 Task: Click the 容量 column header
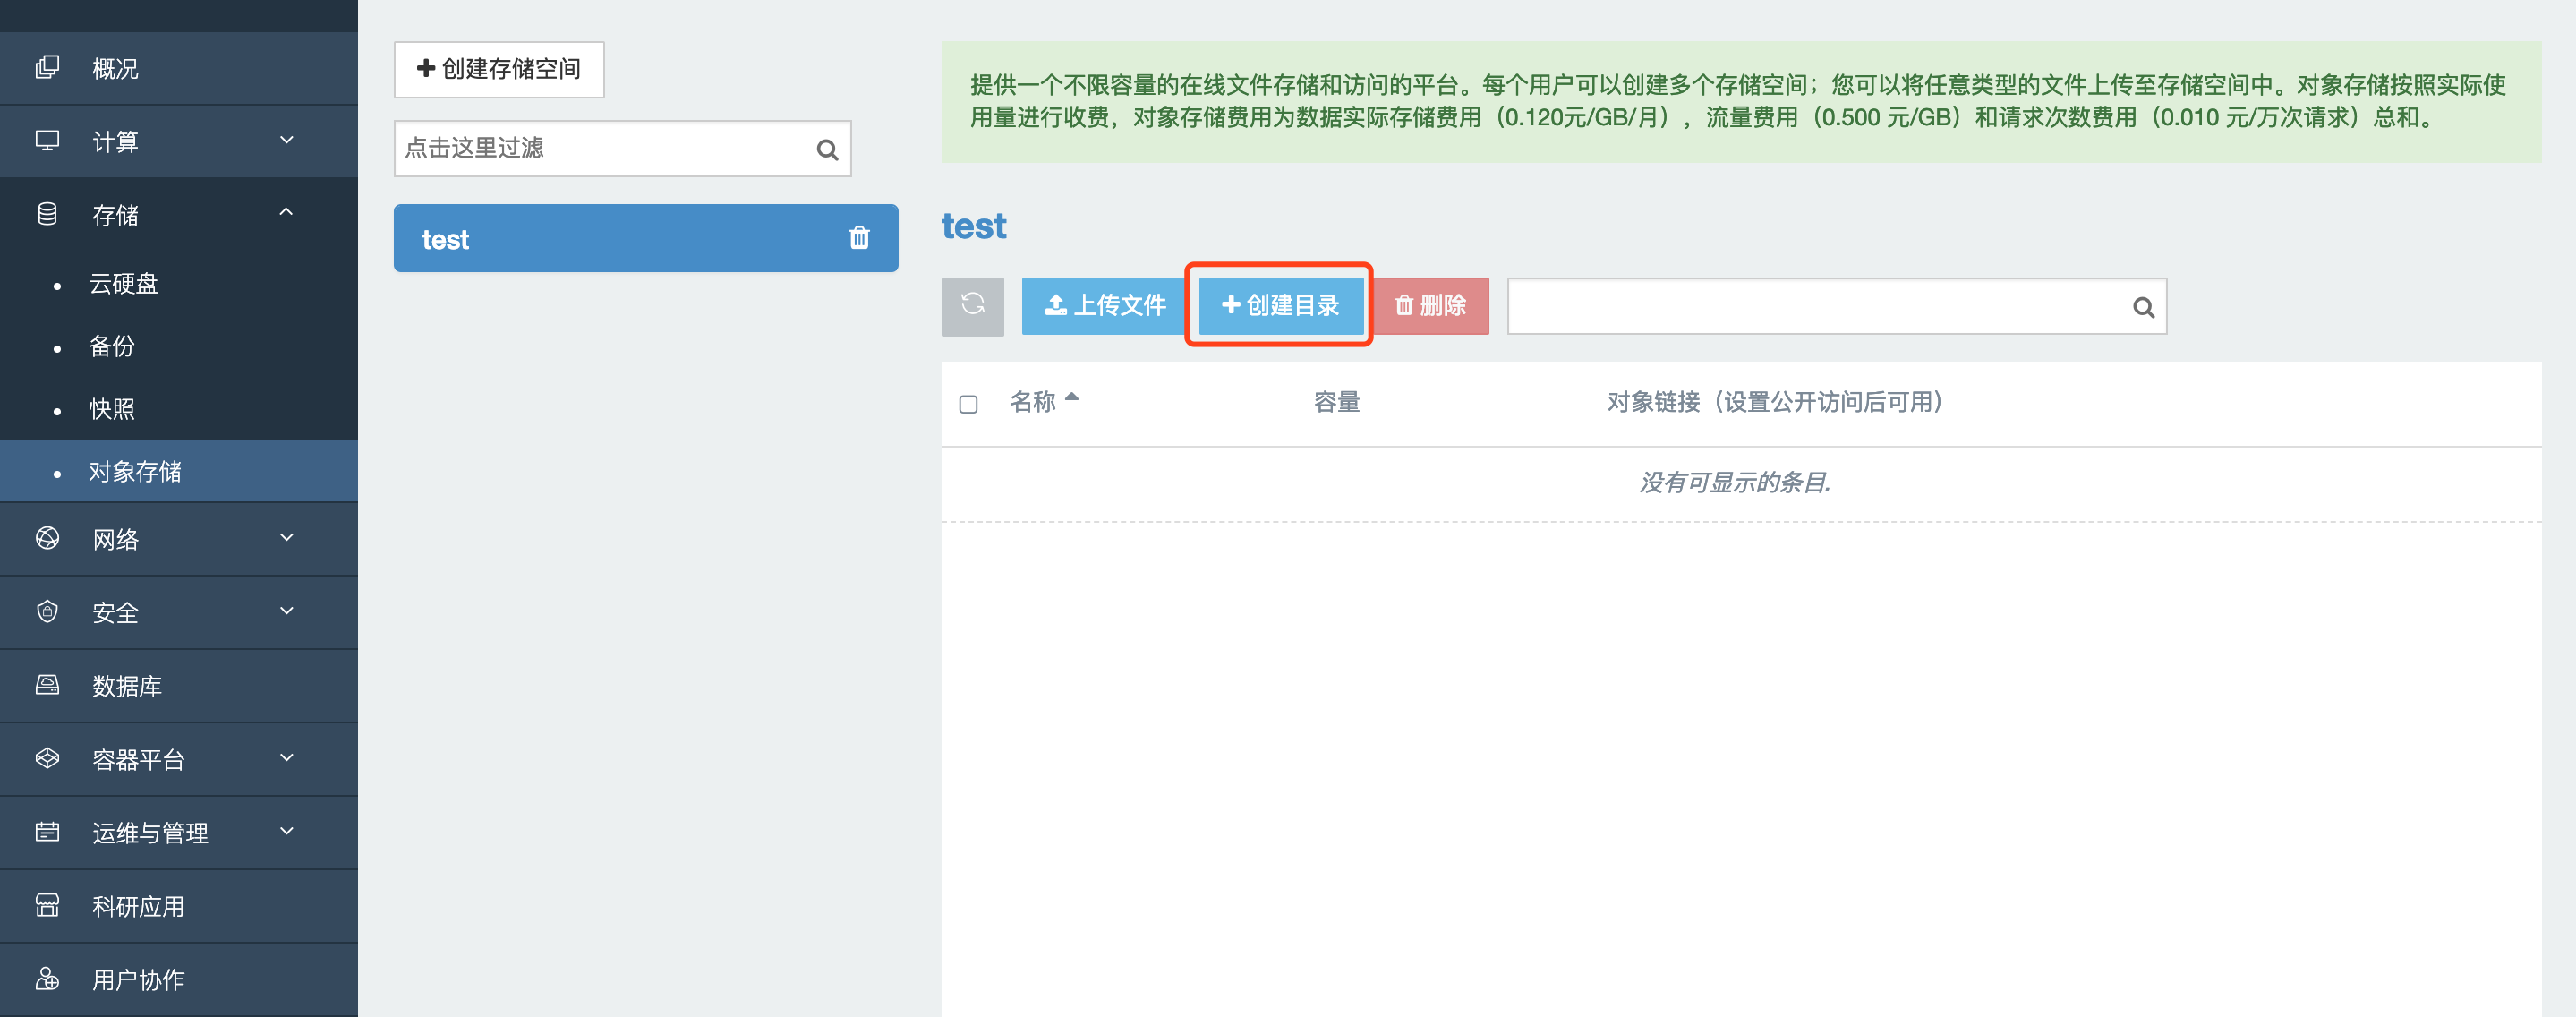1336,402
